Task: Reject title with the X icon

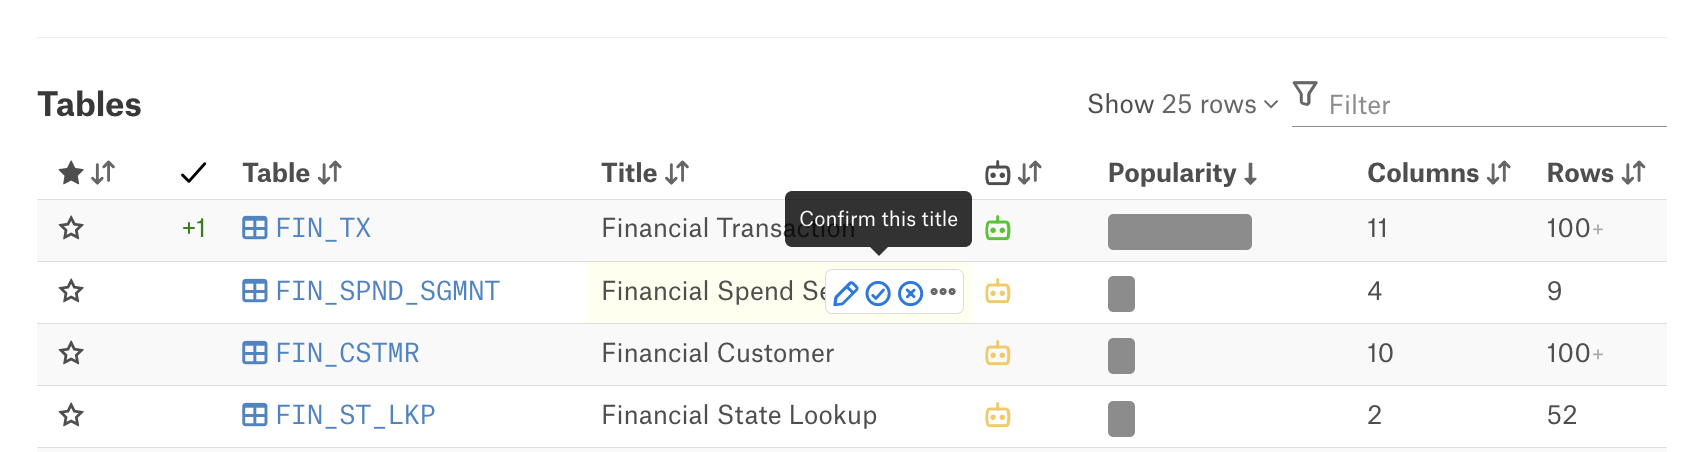Action: coord(910,293)
